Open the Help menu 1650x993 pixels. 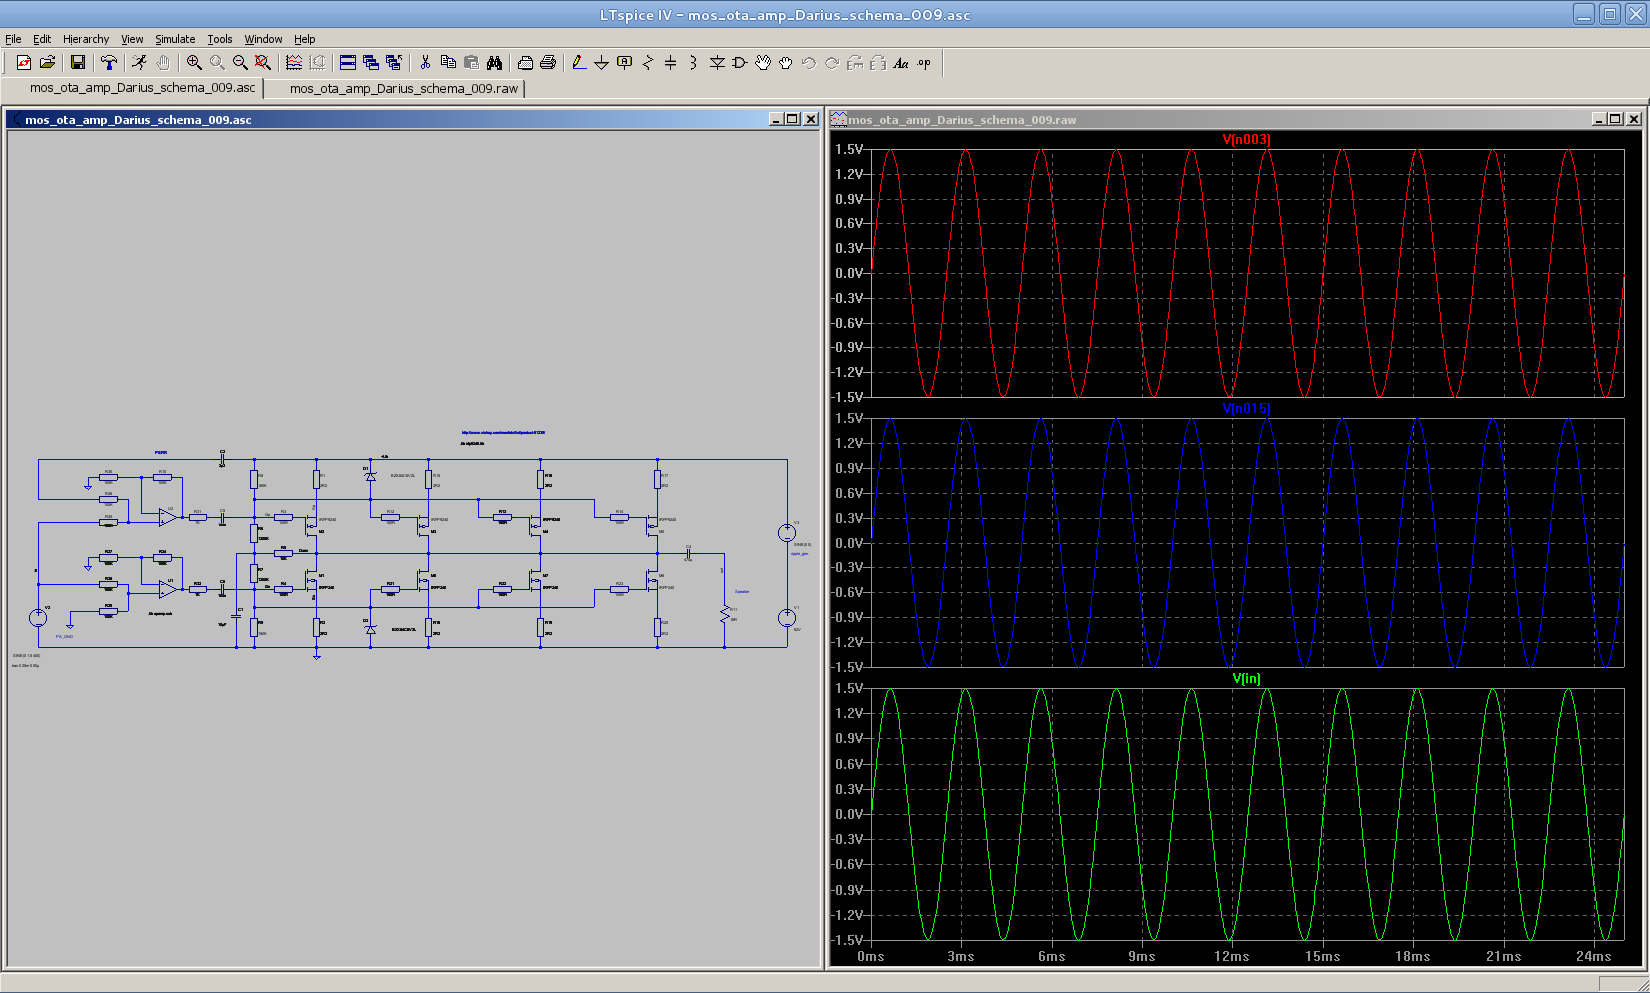tap(305, 39)
